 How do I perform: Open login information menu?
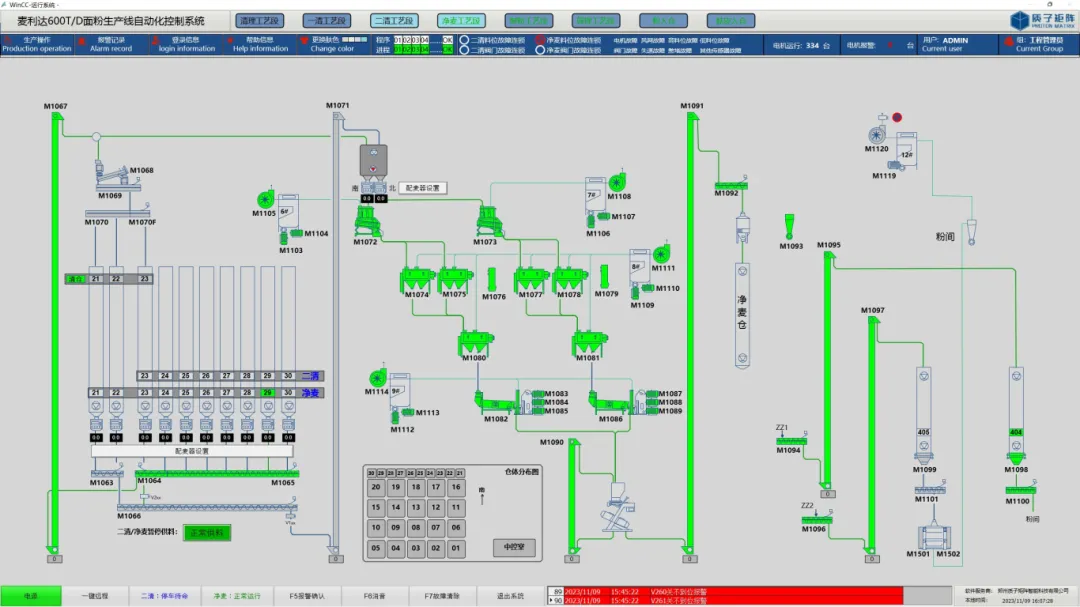click(x=186, y=45)
